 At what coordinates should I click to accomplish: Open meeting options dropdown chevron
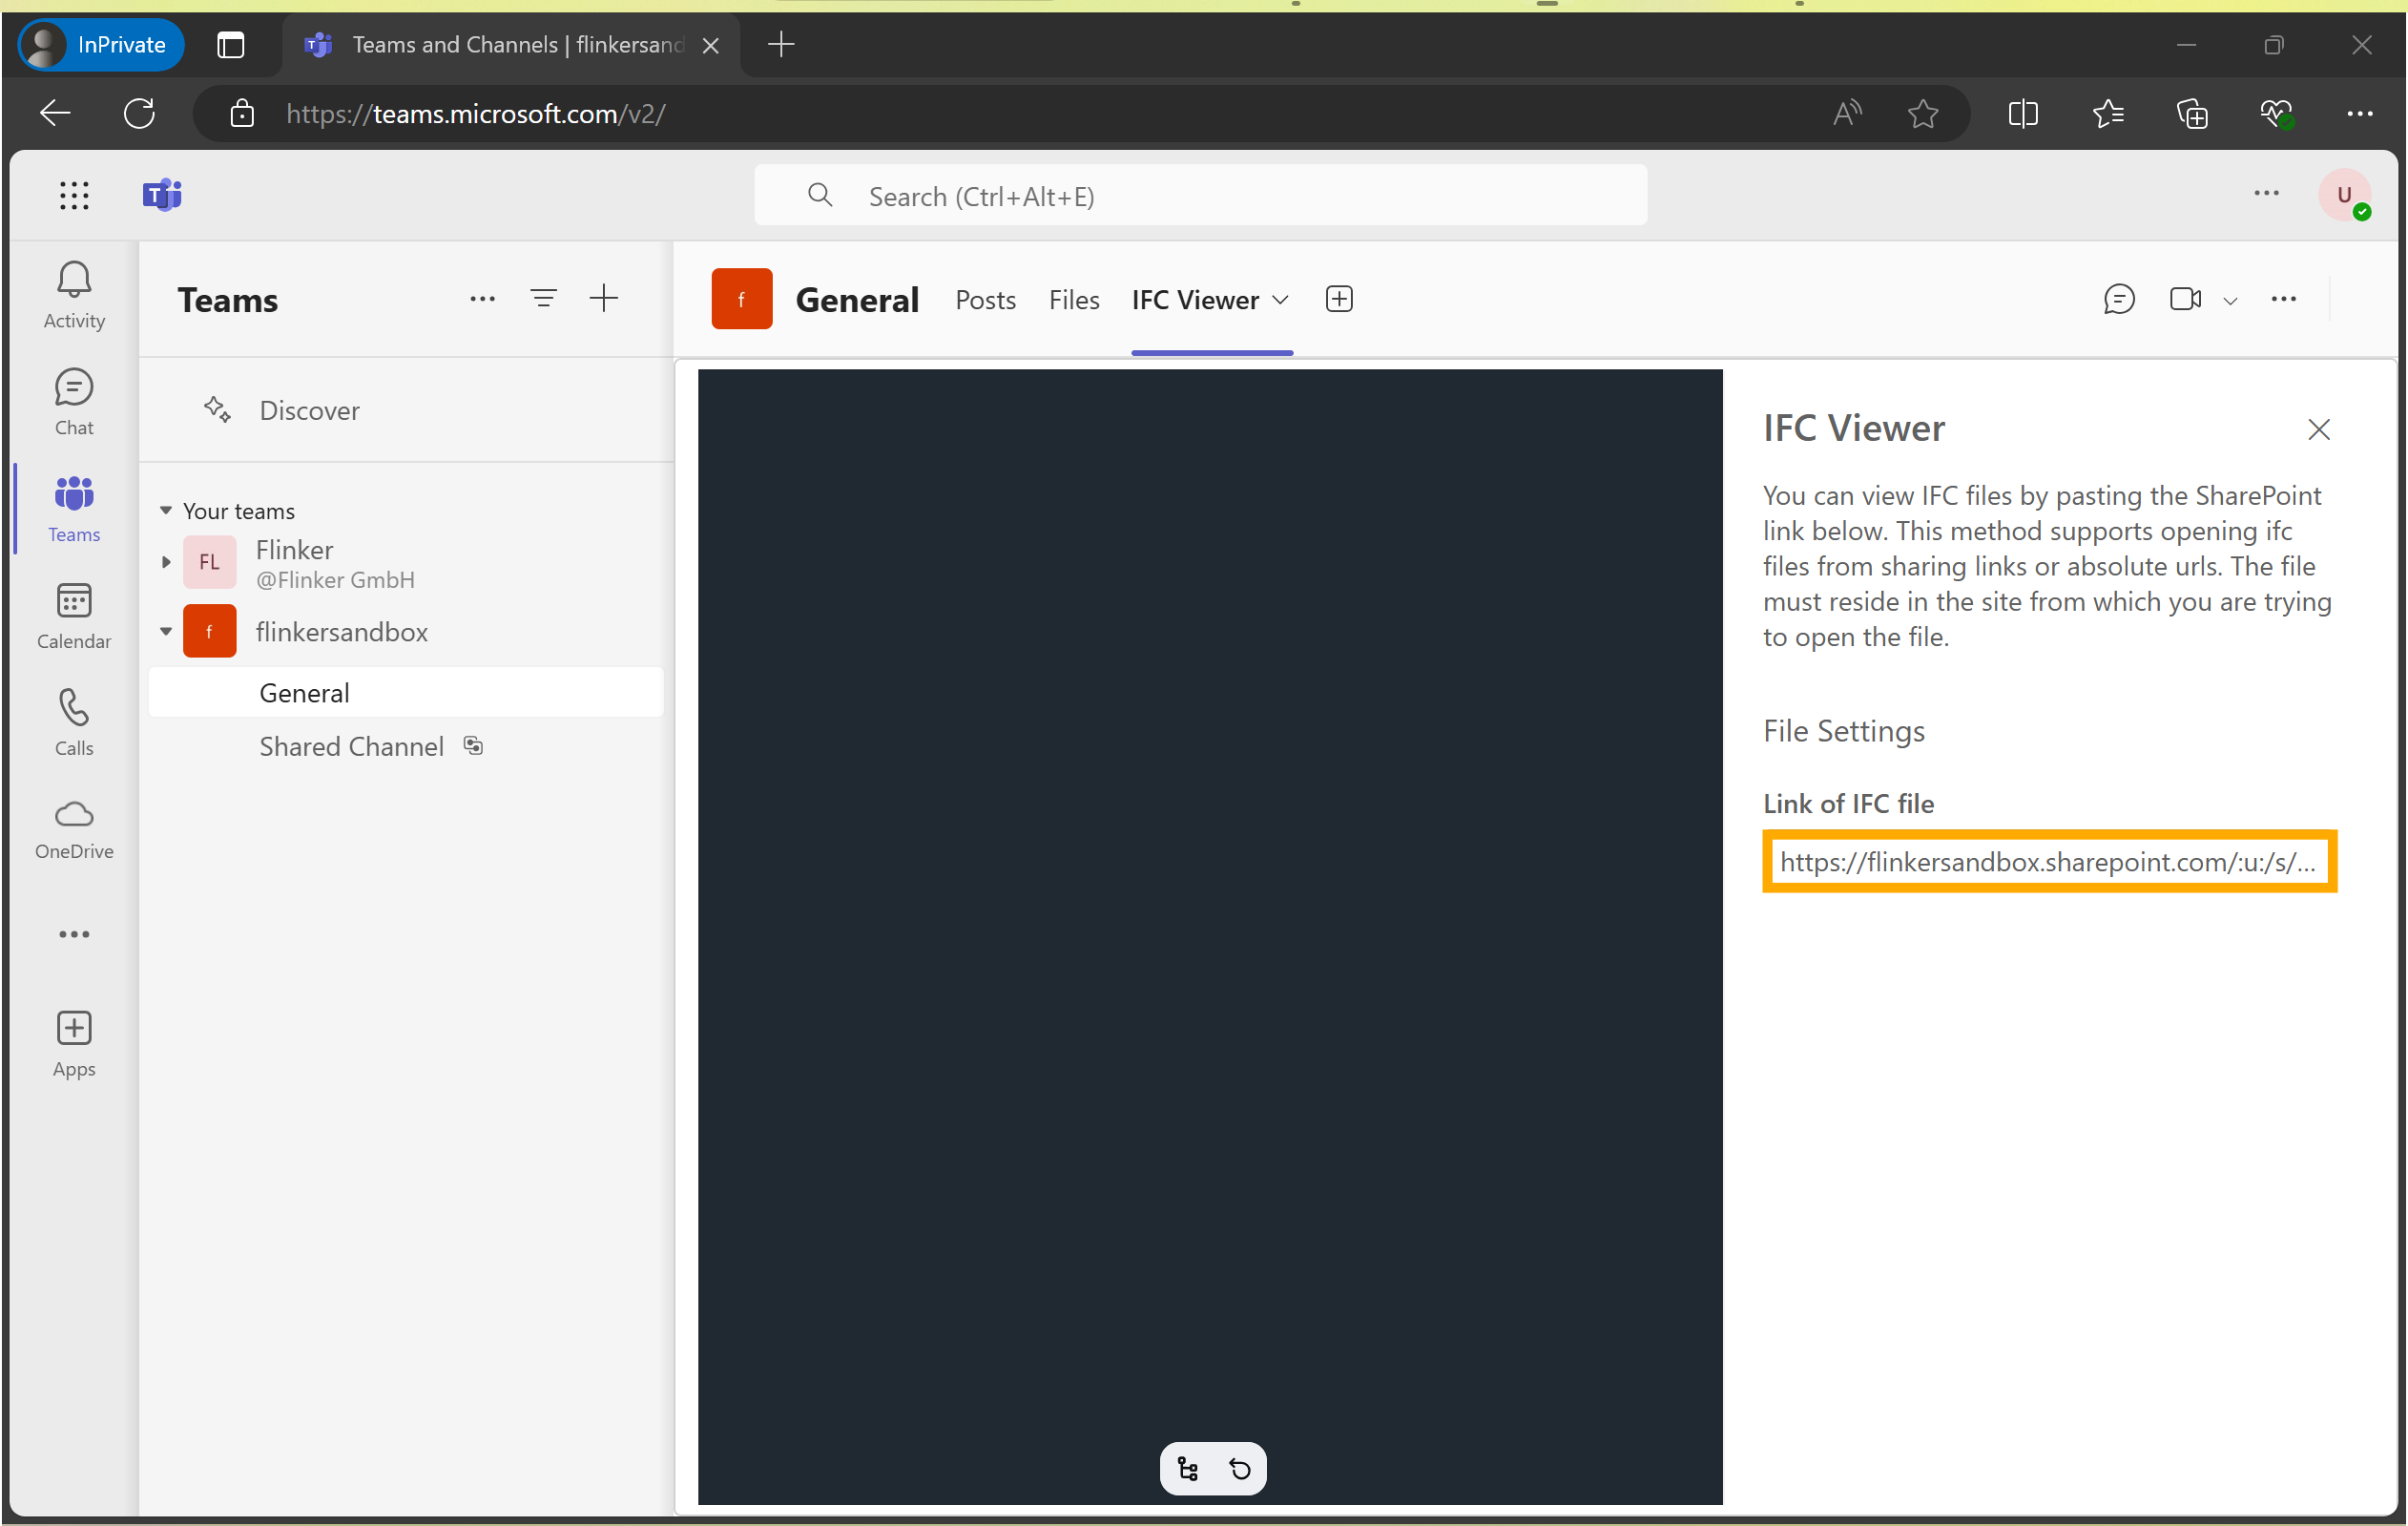[x=2230, y=300]
